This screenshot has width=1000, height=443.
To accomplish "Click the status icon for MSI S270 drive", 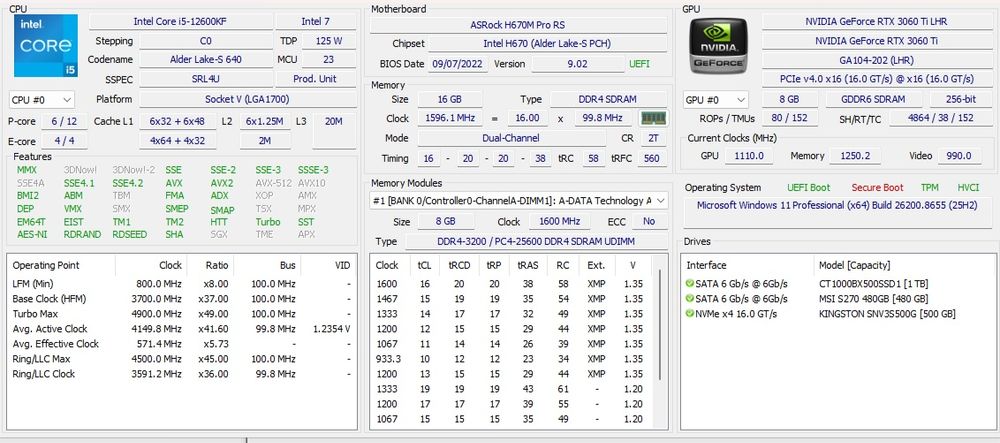I will point(689,298).
